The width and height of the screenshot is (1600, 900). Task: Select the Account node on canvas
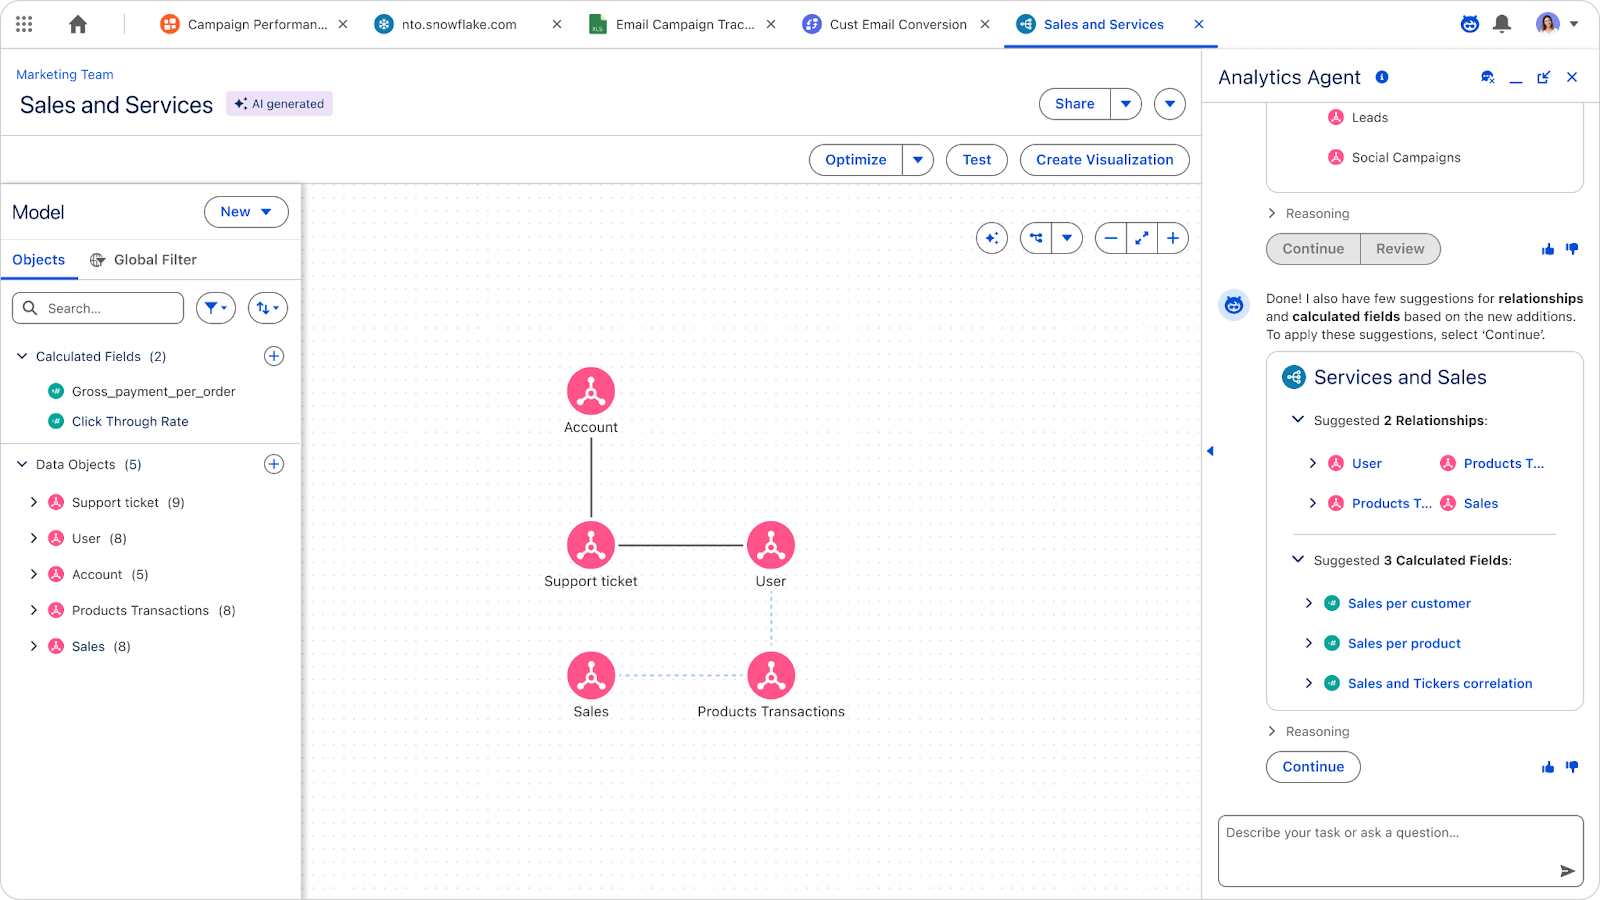pos(591,391)
